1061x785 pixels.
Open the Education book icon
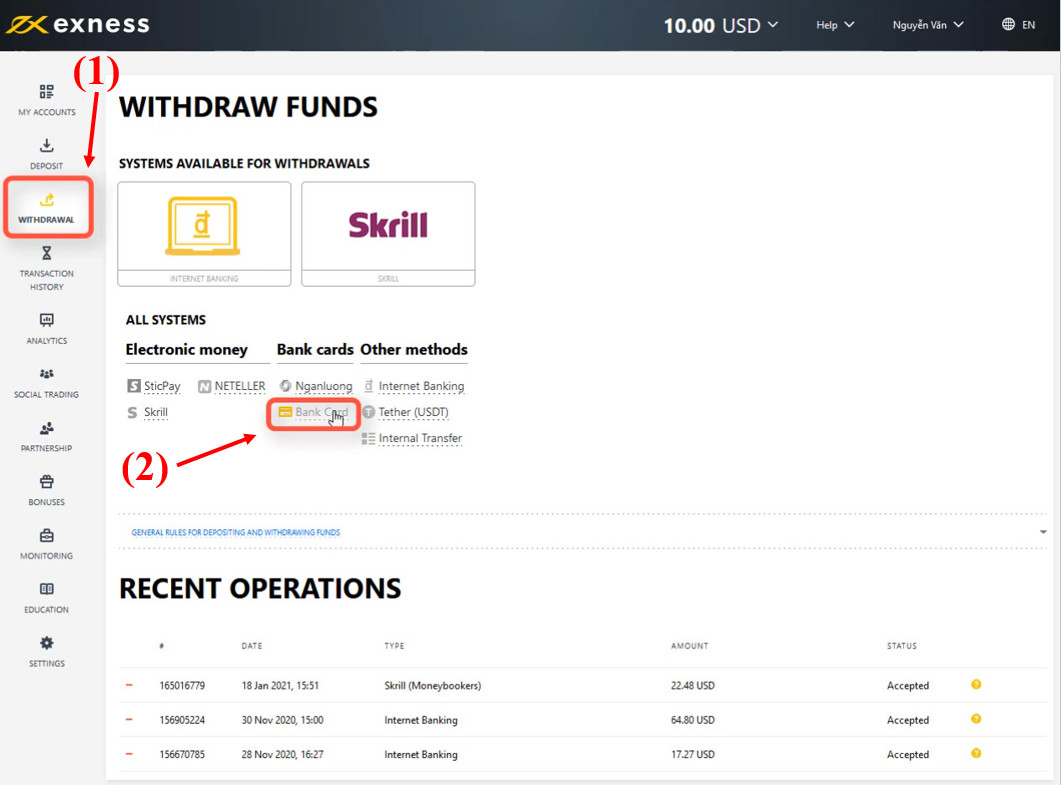pos(47,589)
